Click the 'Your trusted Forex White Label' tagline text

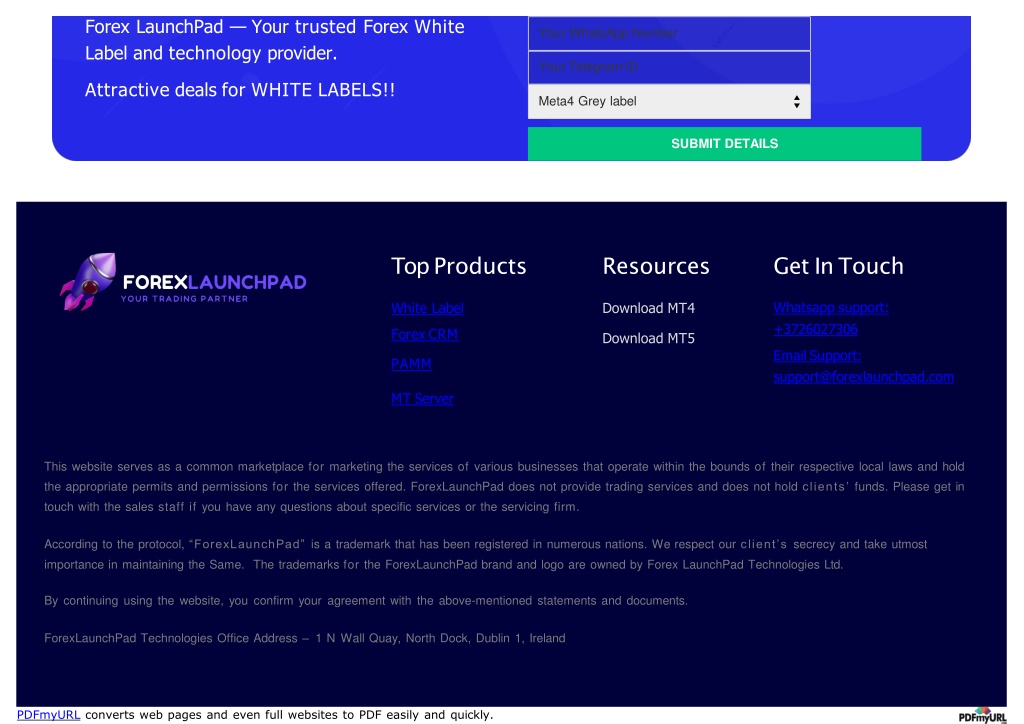tap(274, 40)
